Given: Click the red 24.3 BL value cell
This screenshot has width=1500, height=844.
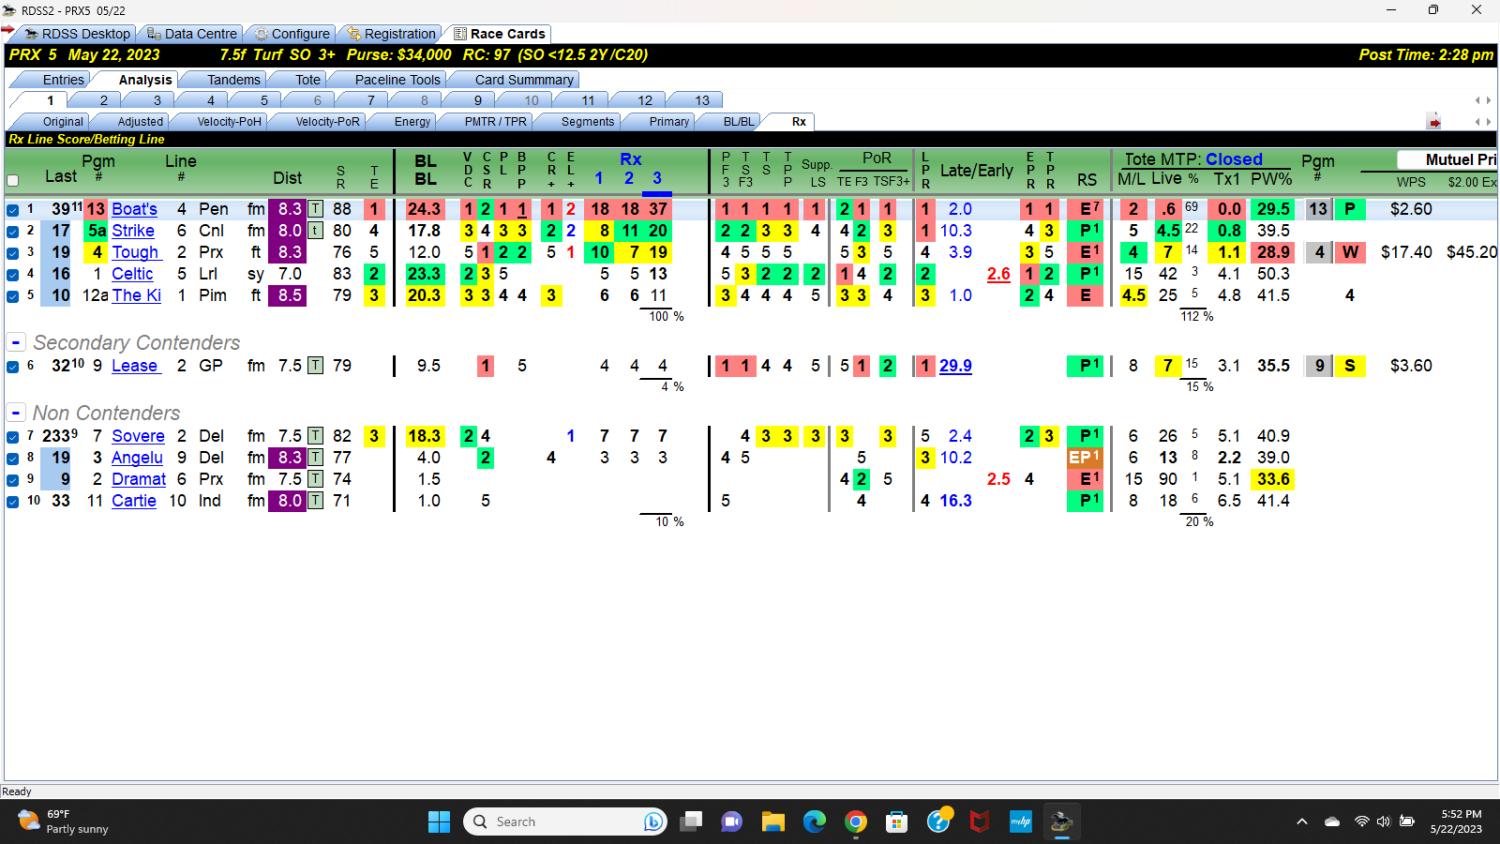Looking at the screenshot, I should [x=424, y=209].
